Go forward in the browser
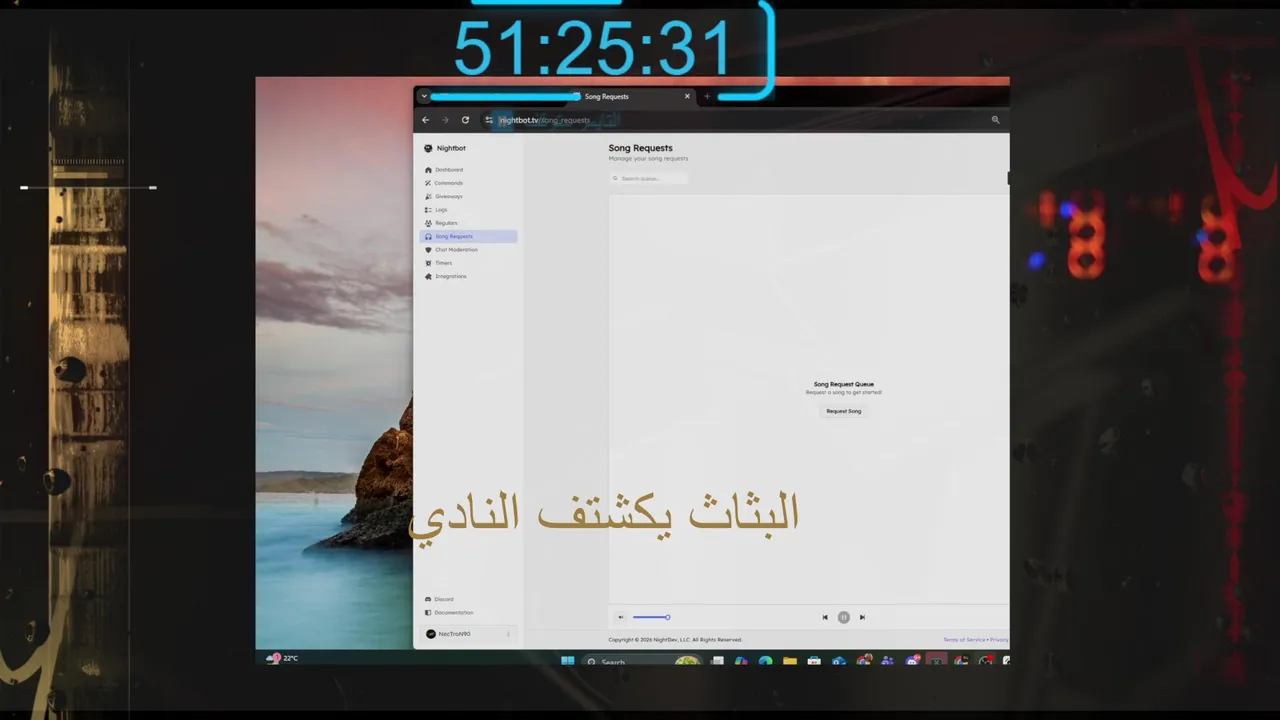 (x=445, y=120)
